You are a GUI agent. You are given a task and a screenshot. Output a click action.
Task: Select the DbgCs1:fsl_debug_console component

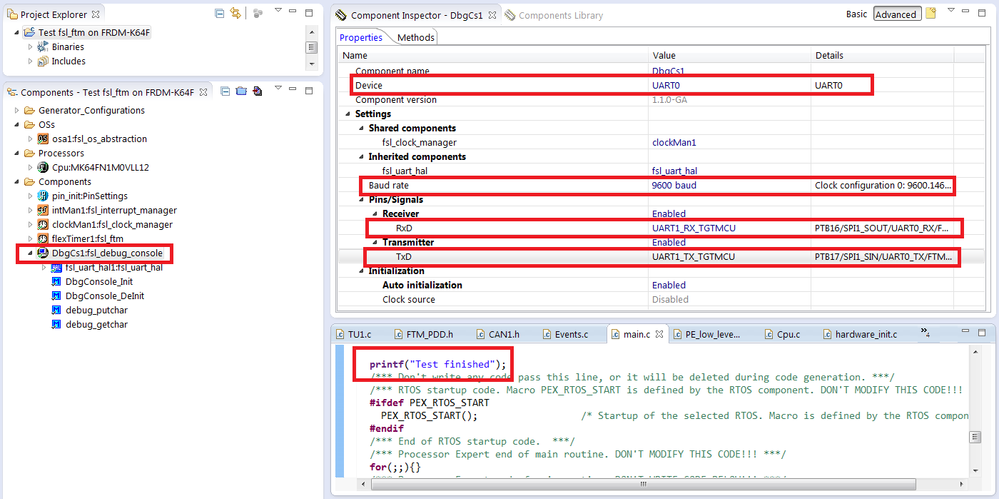pyautogui.click(x=107, y=253)
